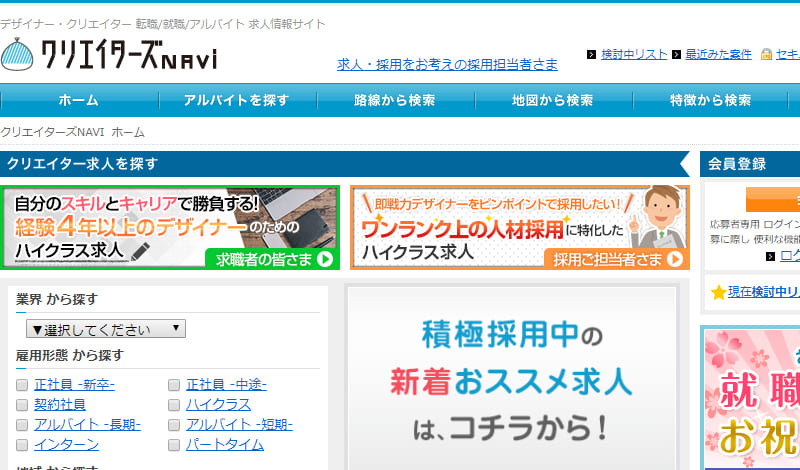Click the 現在検討中リスト link
This screenshot has height=470, width=800.
pos(764,292)
